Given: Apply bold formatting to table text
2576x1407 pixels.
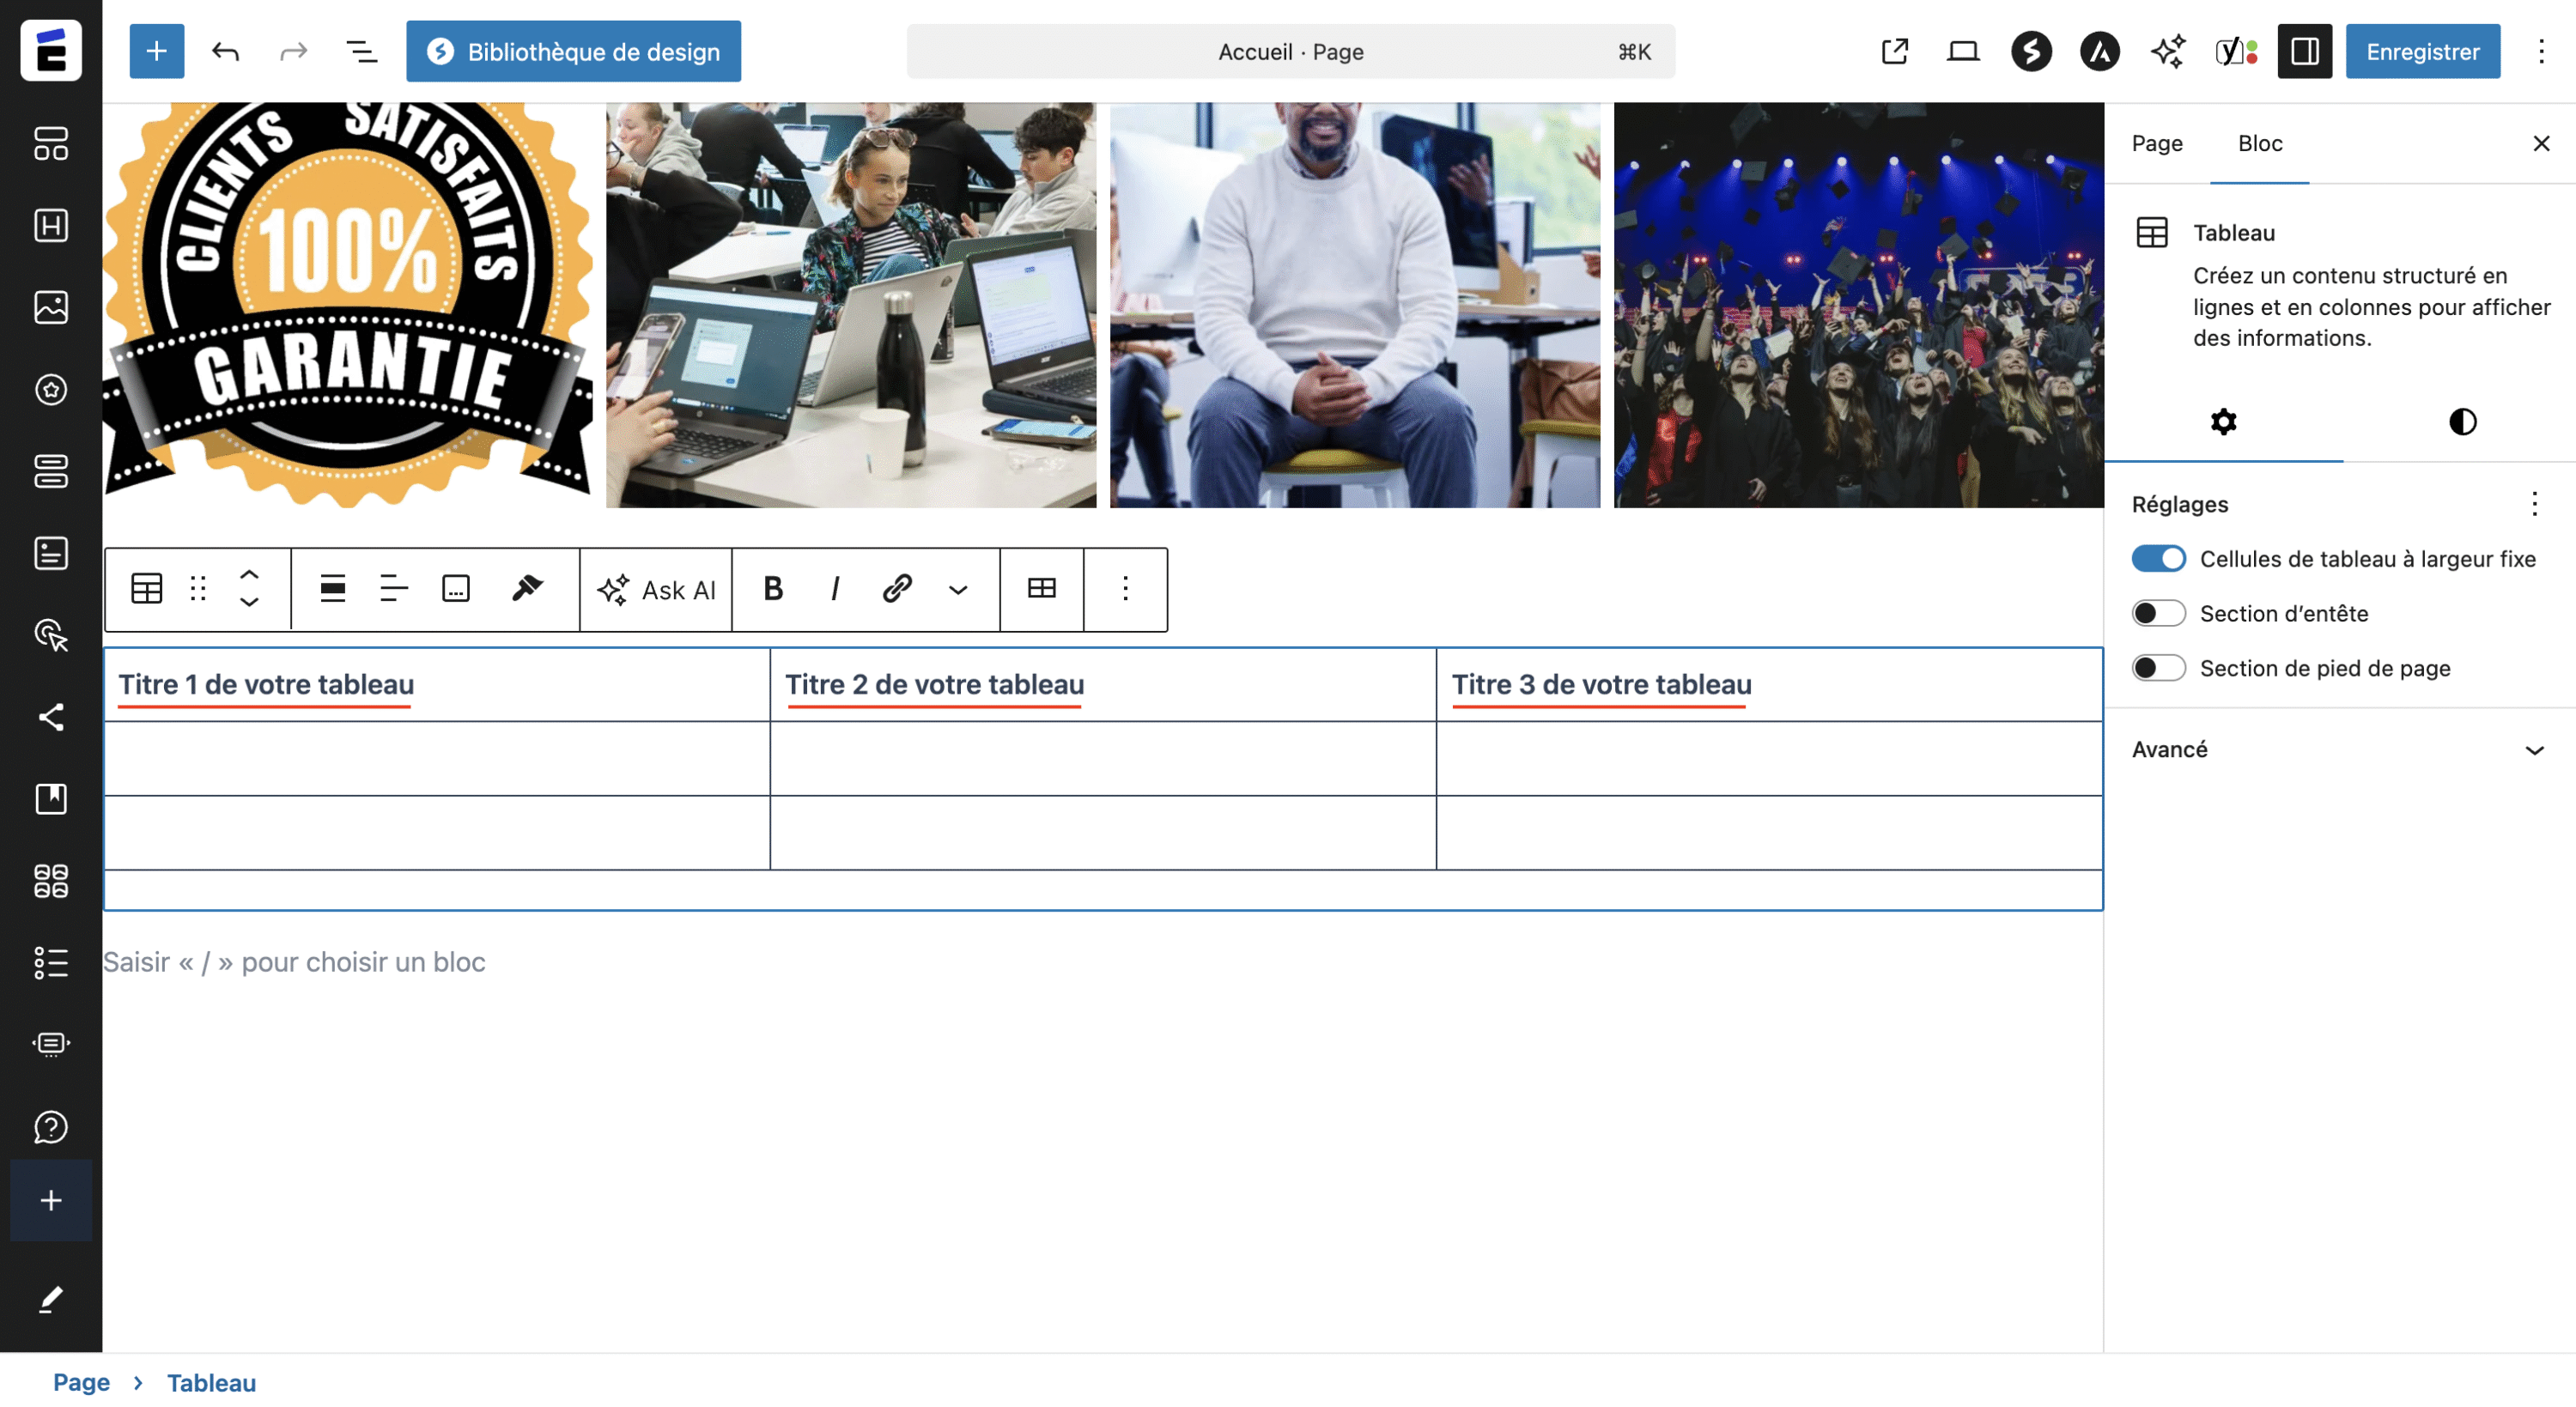Looking at the screenshot, I should coord(772,589).
